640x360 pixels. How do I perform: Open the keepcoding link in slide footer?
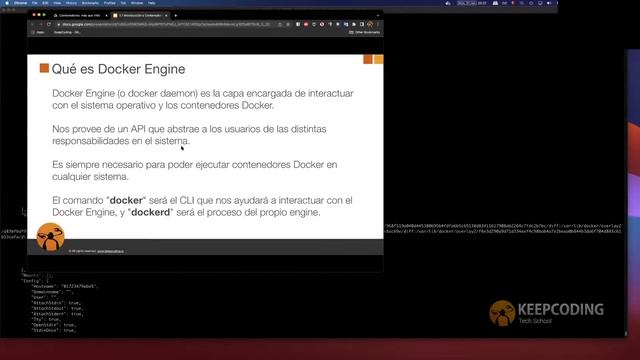(x=111, y=251)
